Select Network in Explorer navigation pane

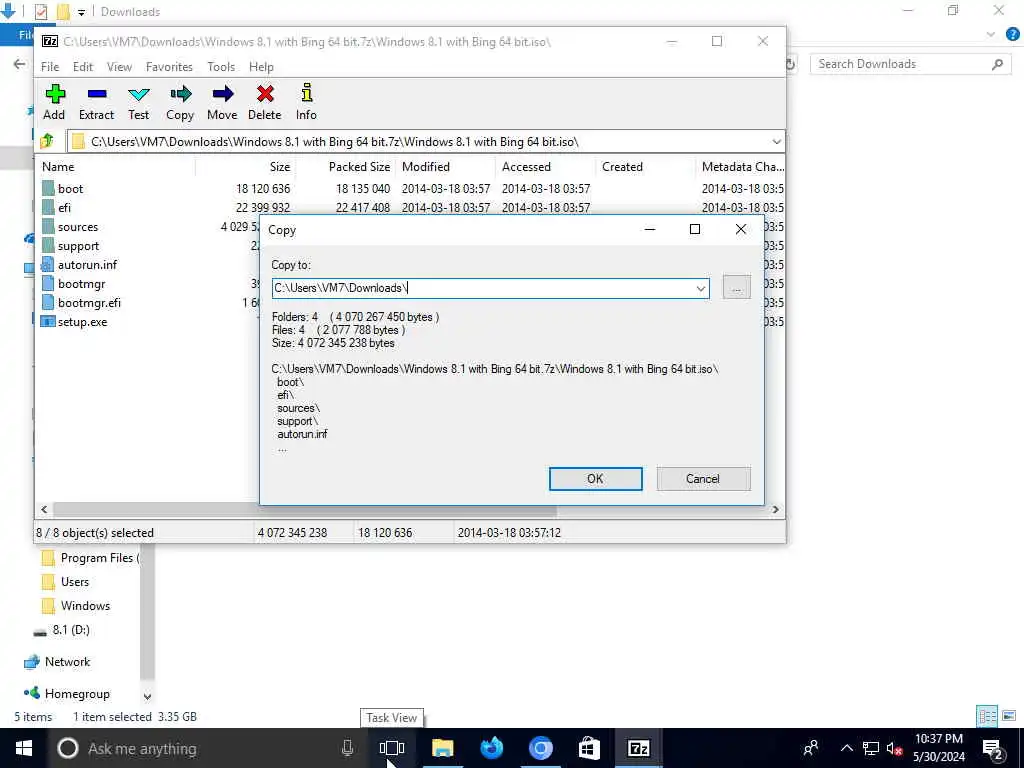click(x=57, y=662)
